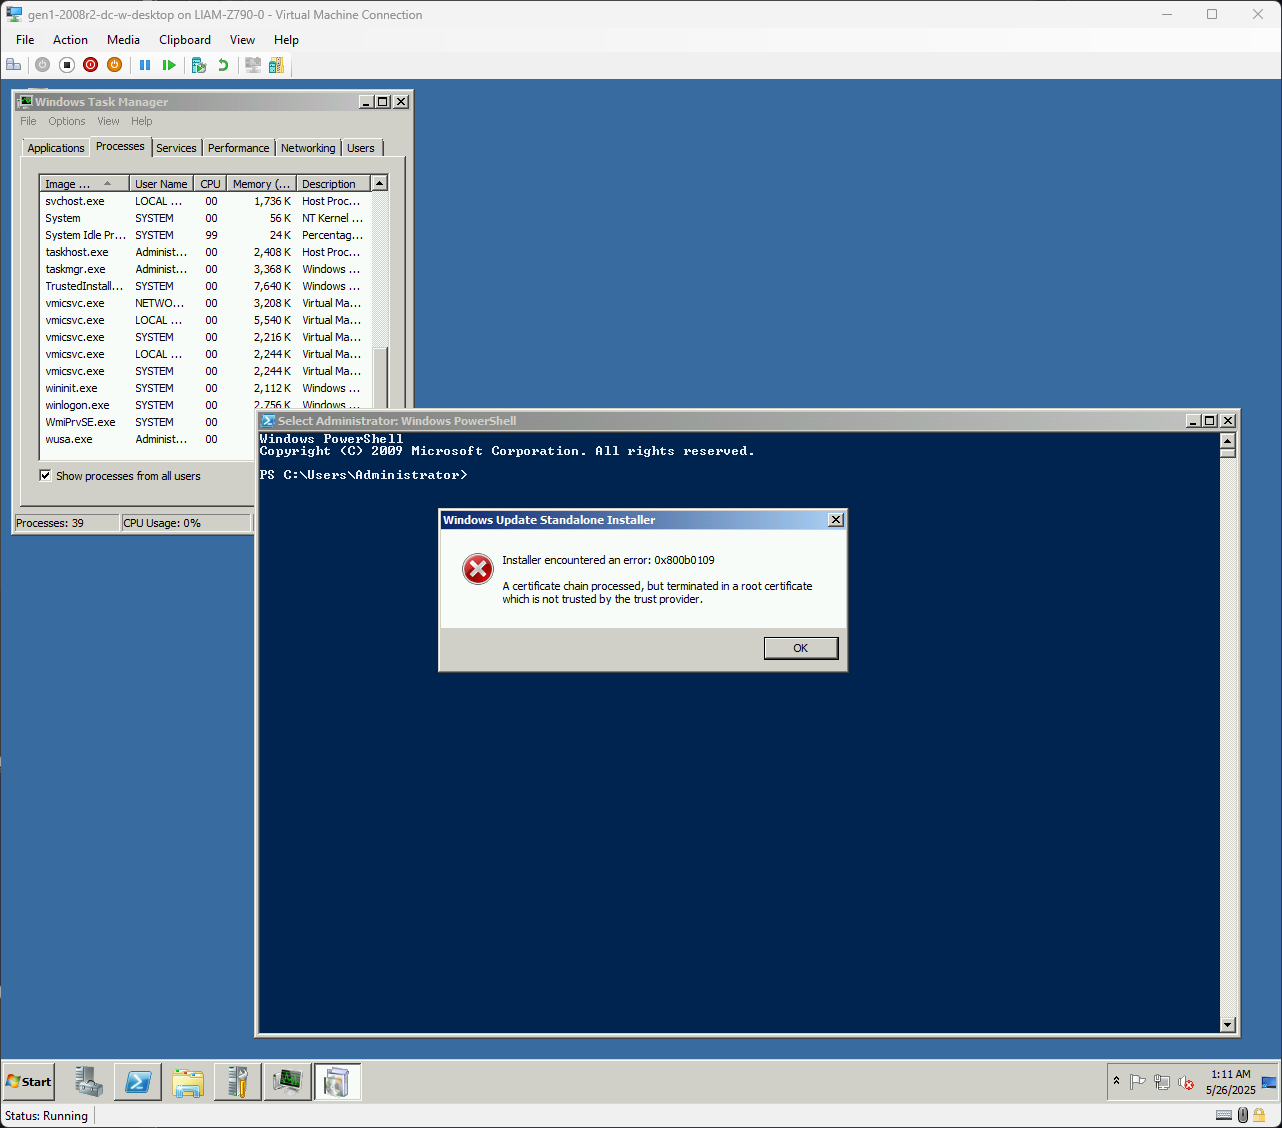Open VM Connection View menu

pyautogui.click(x=242, y=40)
